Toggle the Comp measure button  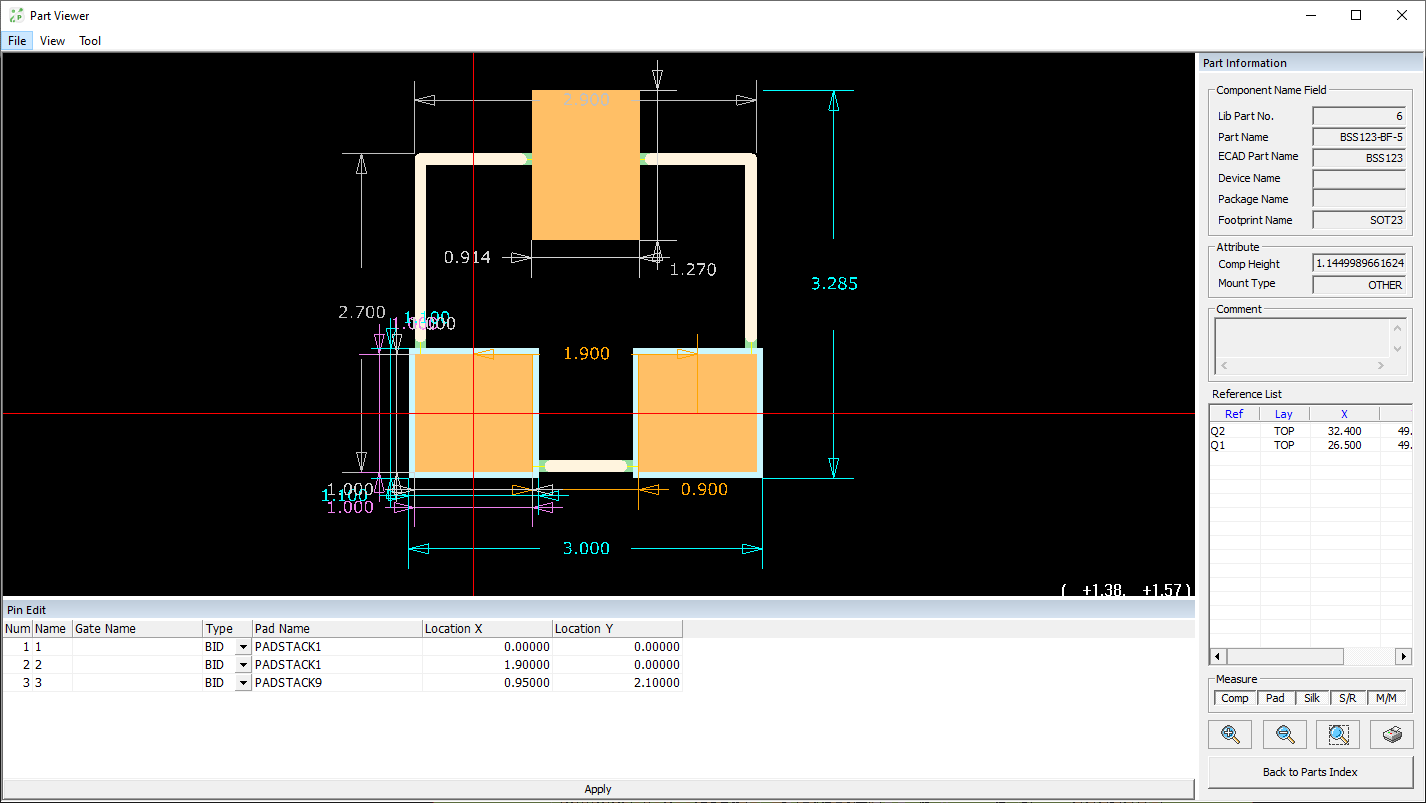[x=1234, y=698]
